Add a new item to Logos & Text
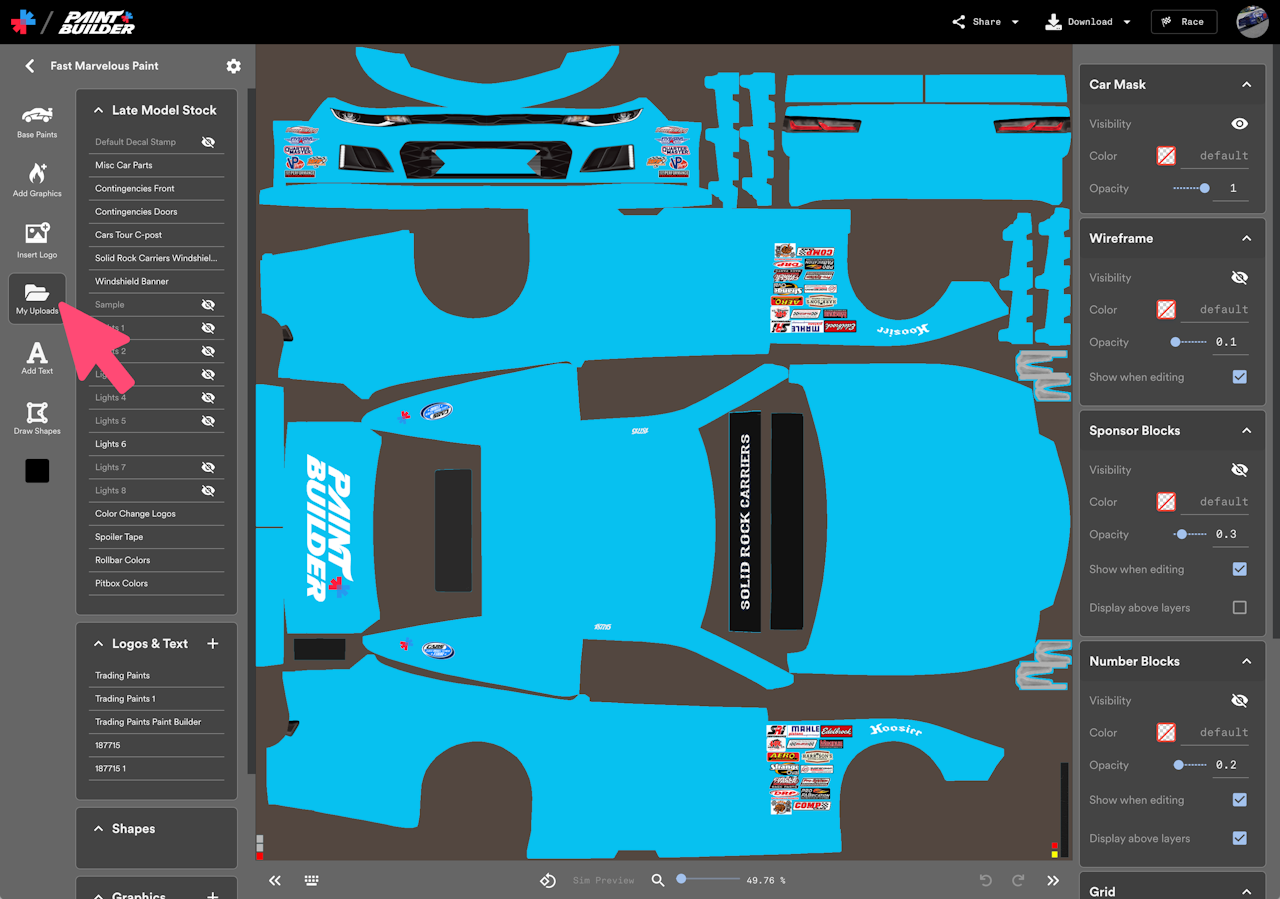Viewport: 1280px width, 899px height. (x=212, y=644)
